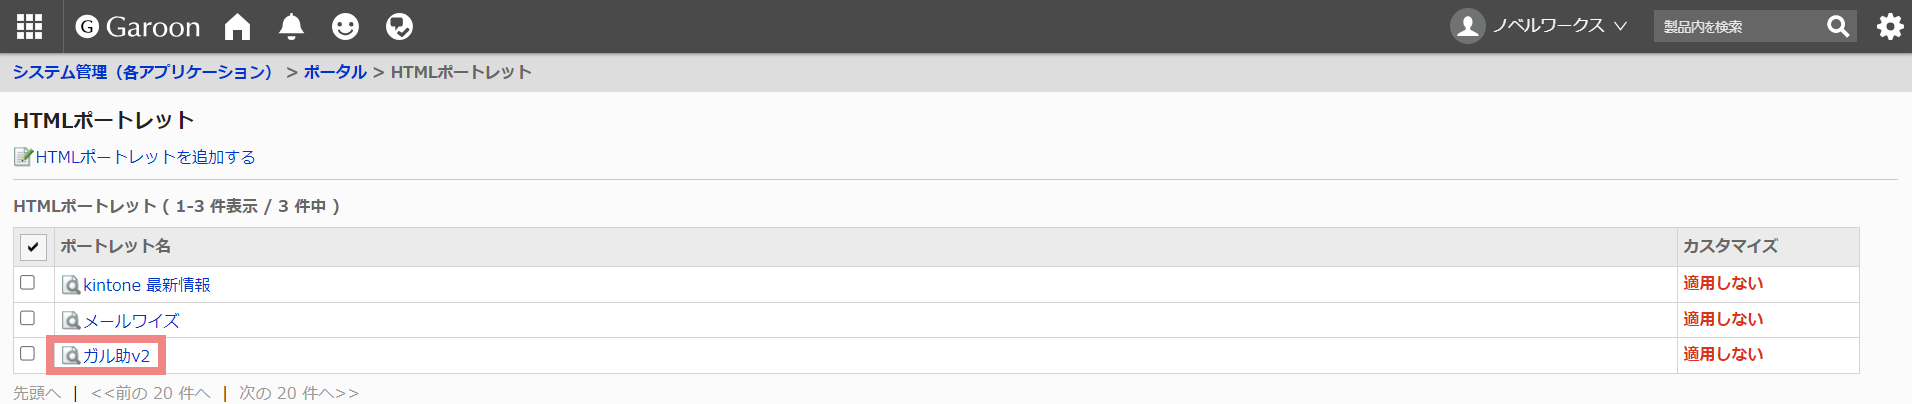Image resolution: width=1912 pixels, height=404 pixels.
Task: Open the settings gear icon
Action: pos(1889,26)
